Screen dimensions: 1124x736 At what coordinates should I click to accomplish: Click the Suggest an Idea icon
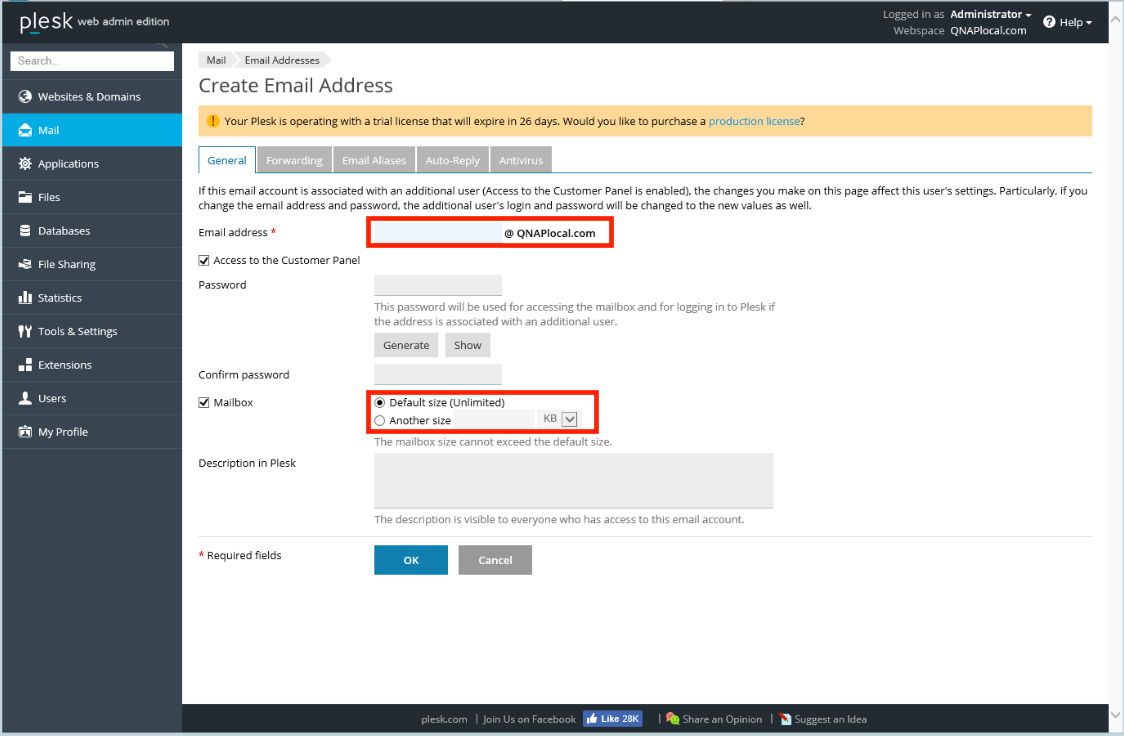click(785, 719)
